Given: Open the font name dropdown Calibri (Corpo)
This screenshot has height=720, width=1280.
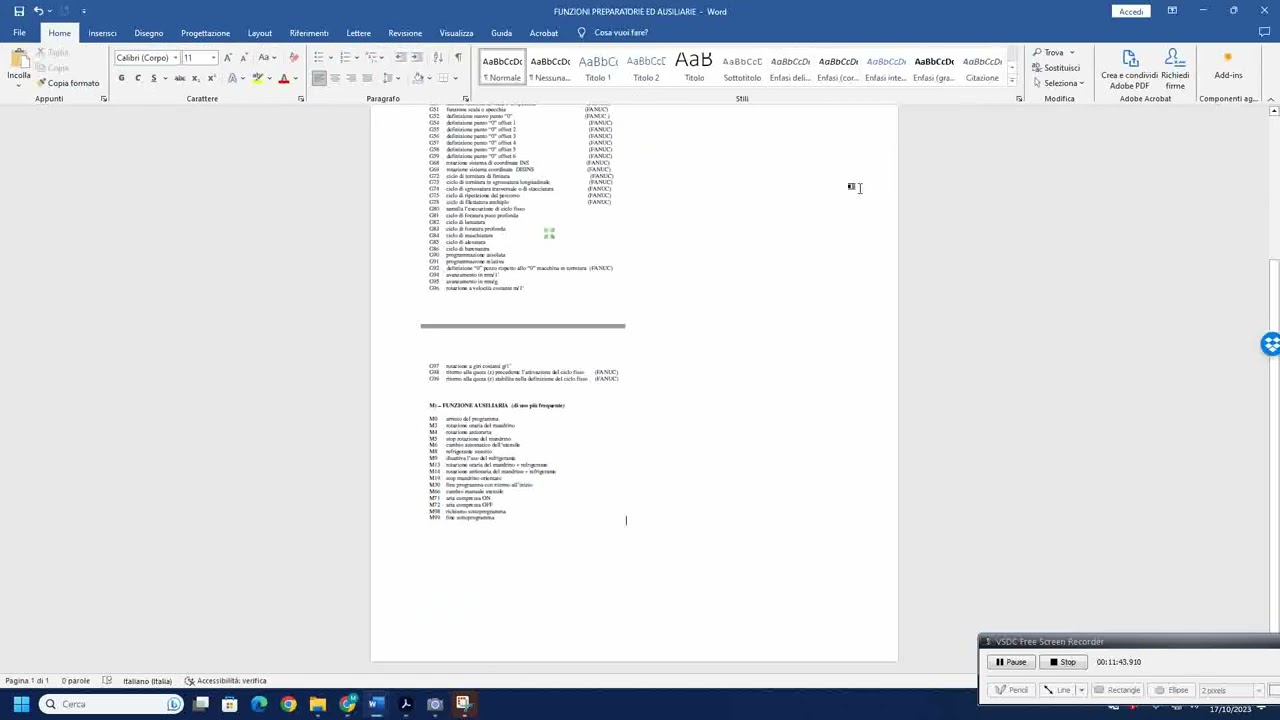Looking at the screenshot, I should coord(175,58).
